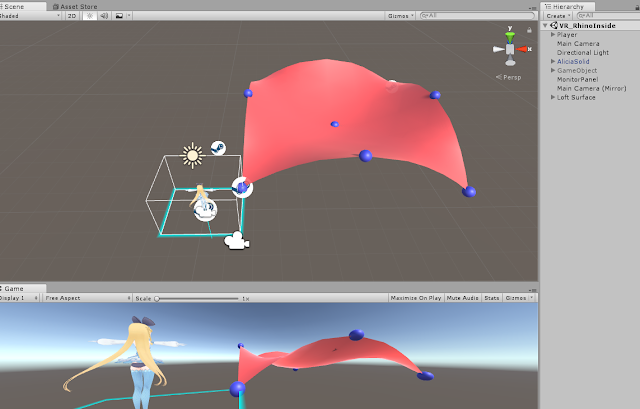Collapse the VR_RhinoInside scene node
640x409 pixels.
click(x=545, y=25)
